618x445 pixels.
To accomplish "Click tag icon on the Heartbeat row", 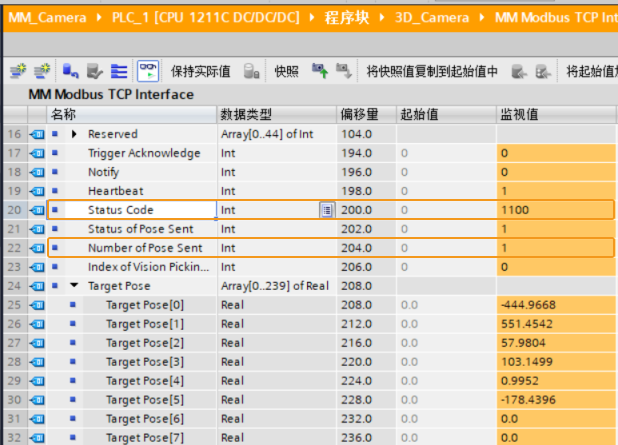I will pyautogui.click(x=37, y=191).
